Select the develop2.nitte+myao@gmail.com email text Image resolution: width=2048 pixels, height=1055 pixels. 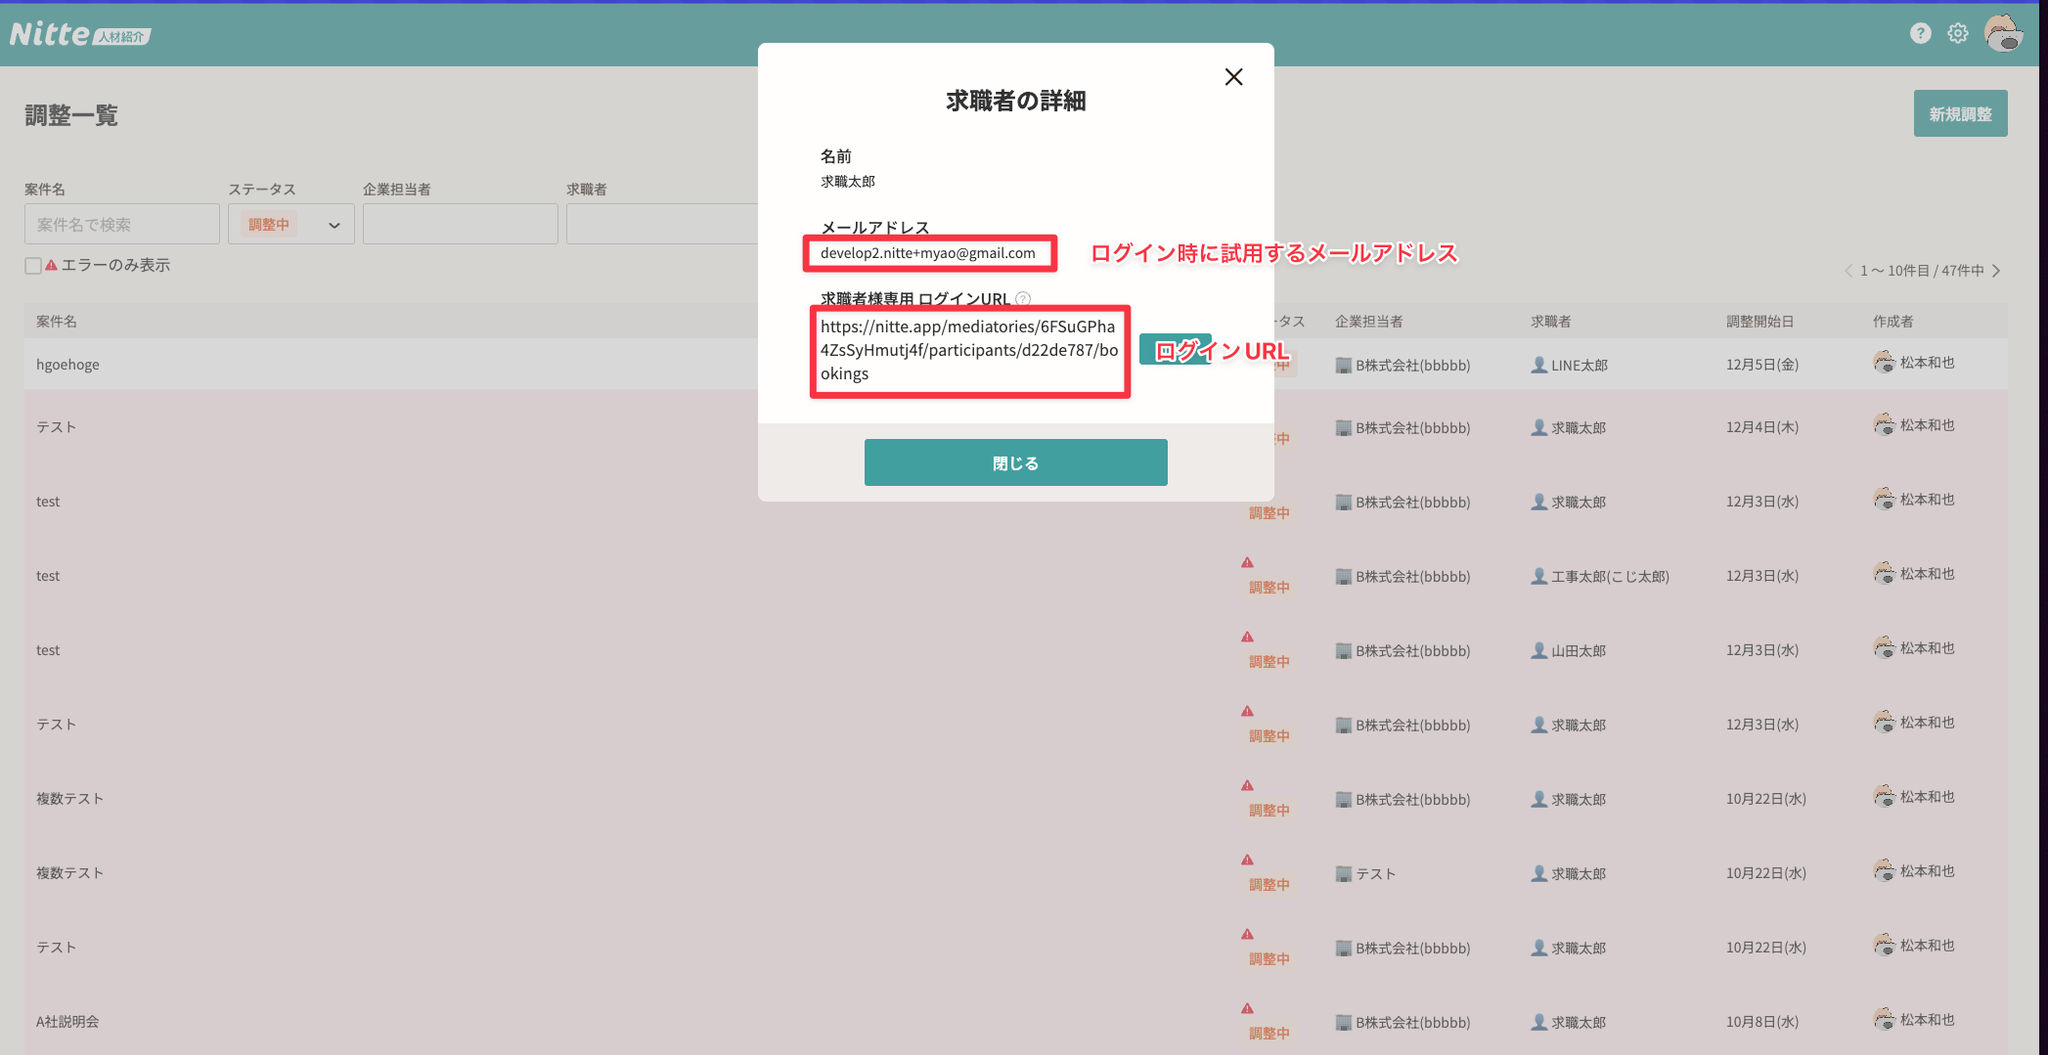[x=927, y=253]
